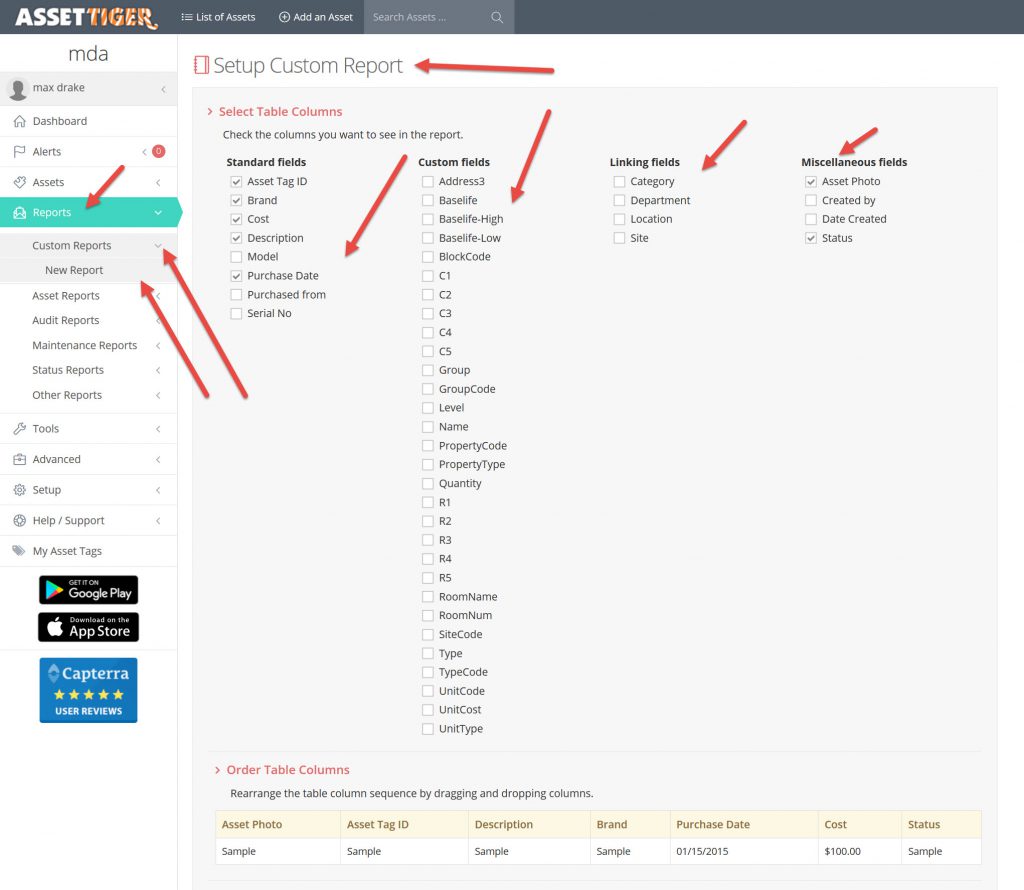Select New Report in the sidebar
This screenshot has width=1024, height=890.
[x=74, y=270]
